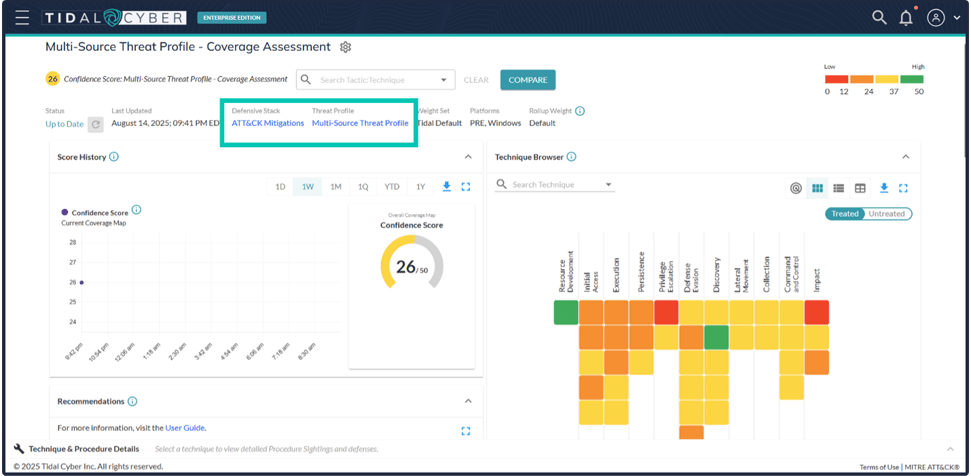Click the PRE, Windows platforms value
Viewport: 971px width, 476px height.
(495, 123)
